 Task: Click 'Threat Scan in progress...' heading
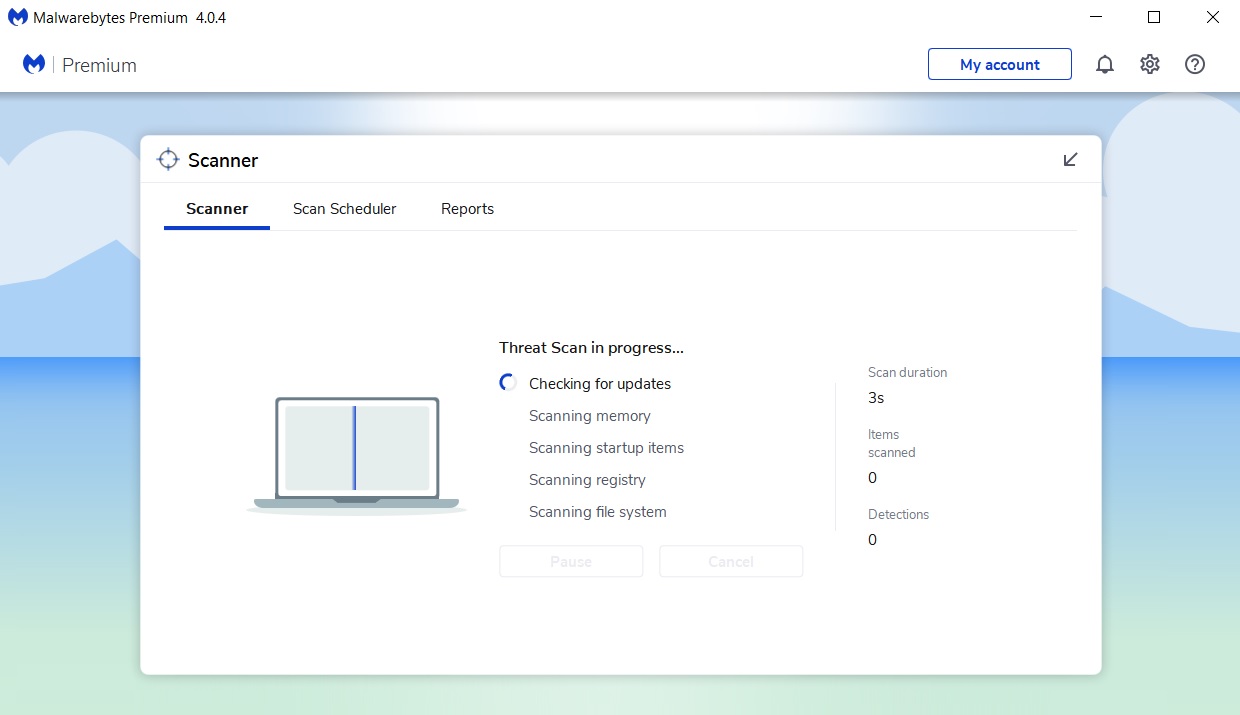tap(592, 348)
